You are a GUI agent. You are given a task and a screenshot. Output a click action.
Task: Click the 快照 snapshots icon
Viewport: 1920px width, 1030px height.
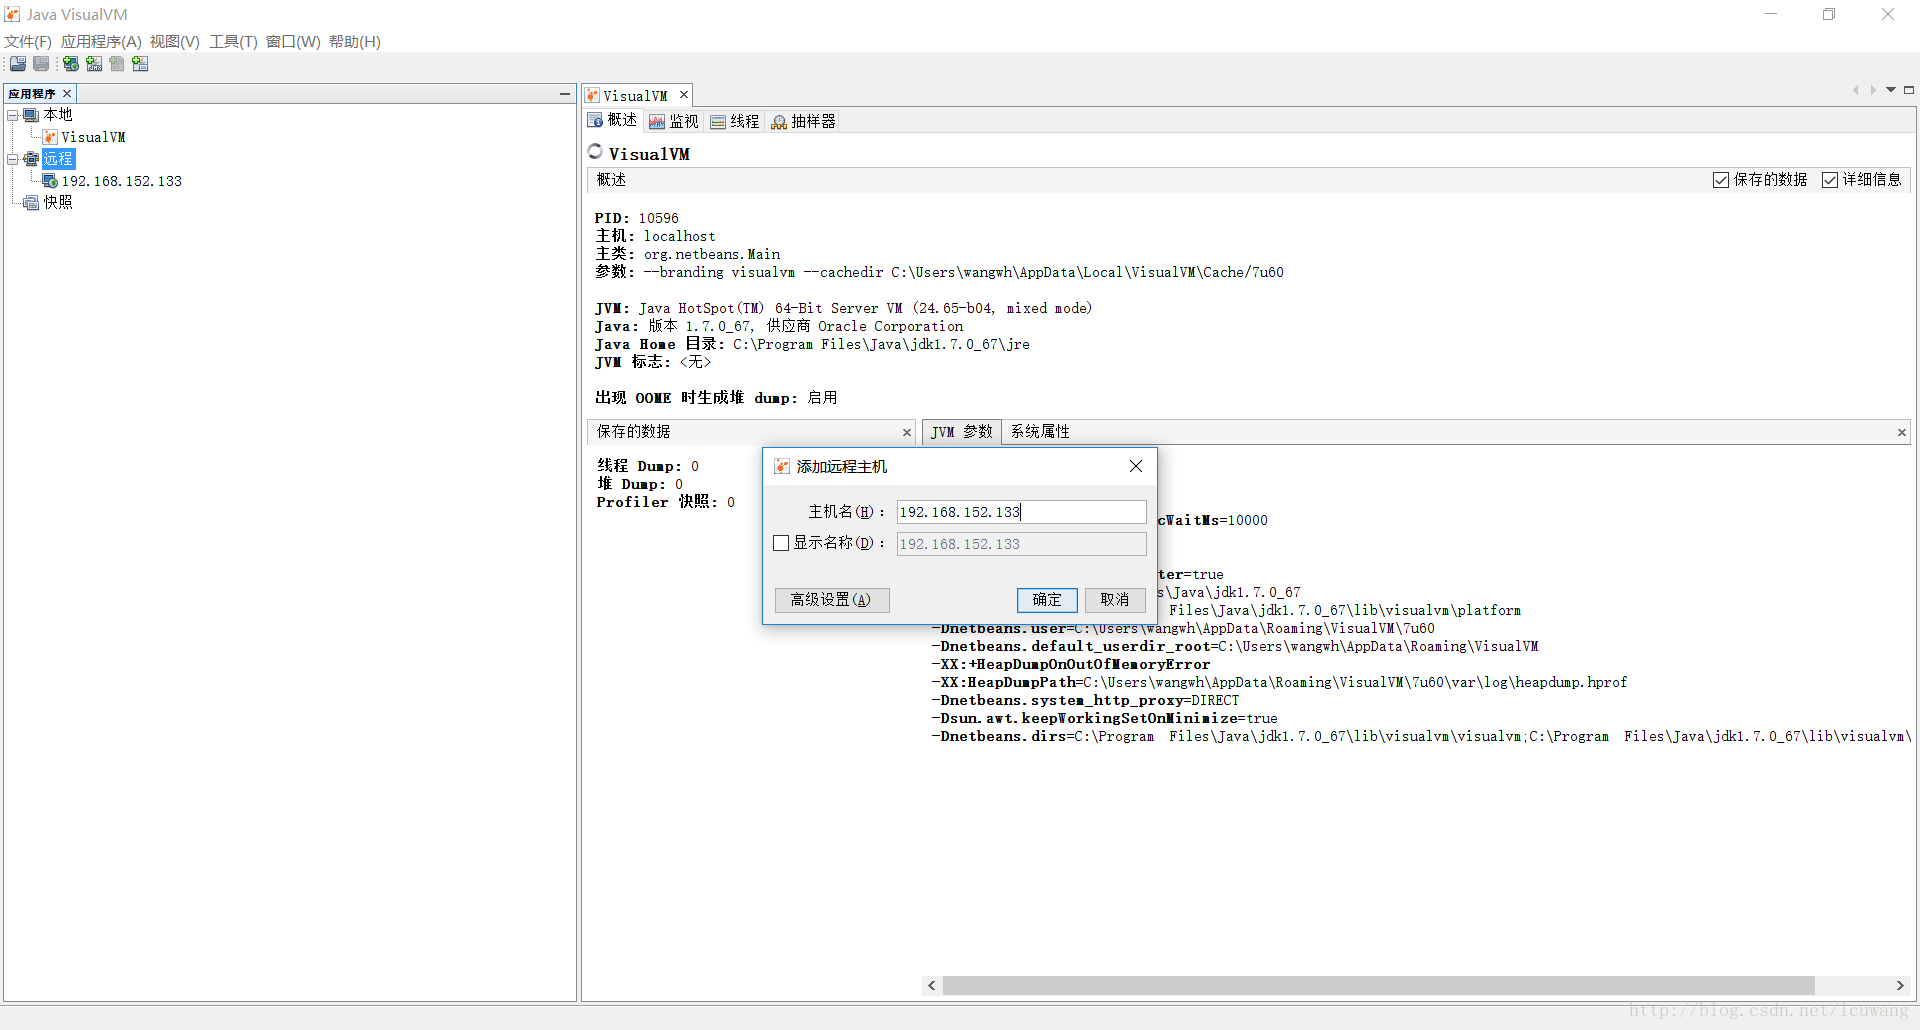point(31,202)
